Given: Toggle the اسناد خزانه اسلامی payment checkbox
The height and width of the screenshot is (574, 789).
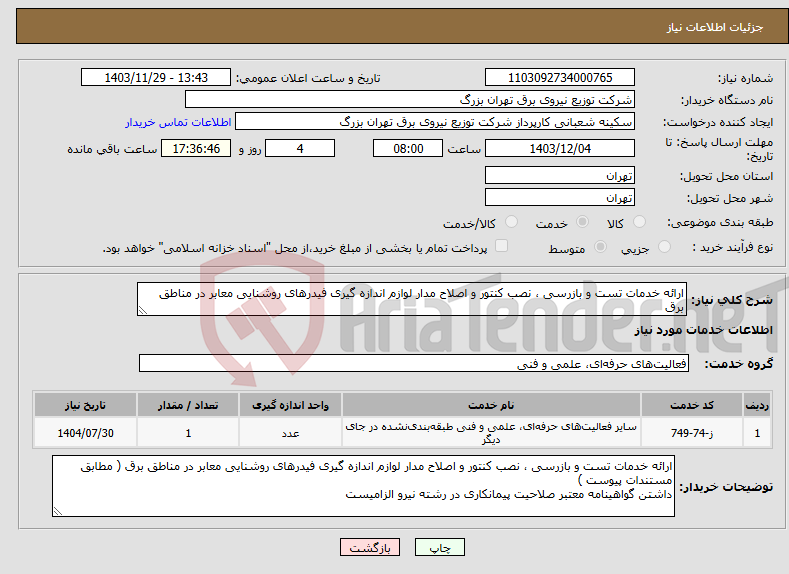Looking at the screenshot, I should coord(501,246).
